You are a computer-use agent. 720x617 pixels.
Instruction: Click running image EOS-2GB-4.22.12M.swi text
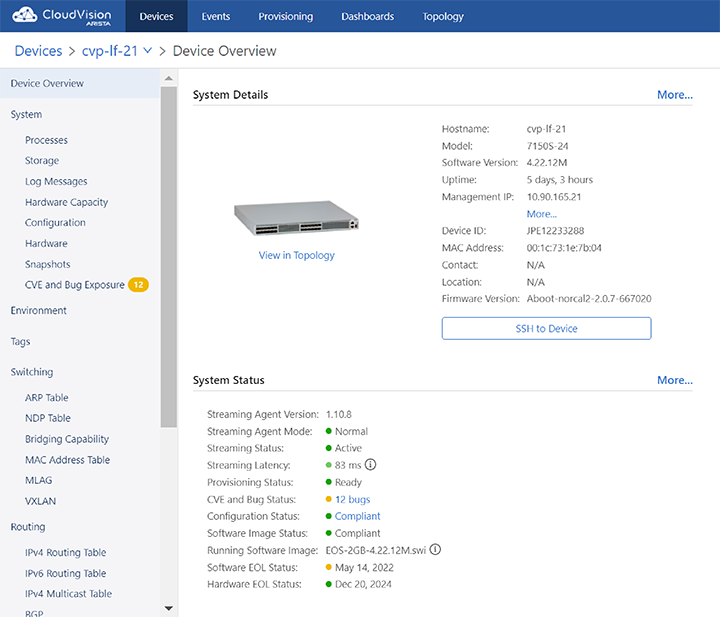tap(376, 550)
